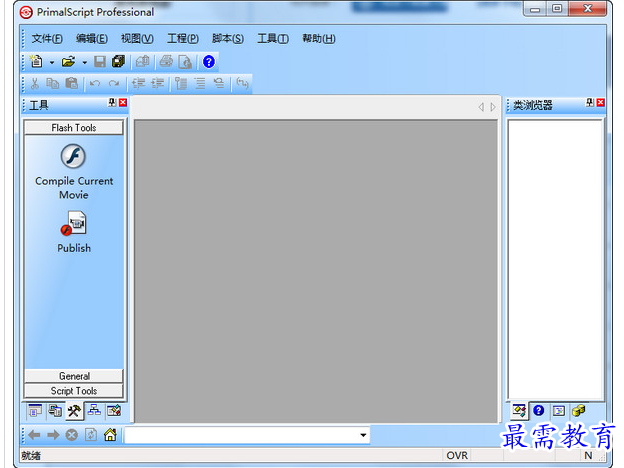
Task: Click the New file icon
Action: coord(37,62)
